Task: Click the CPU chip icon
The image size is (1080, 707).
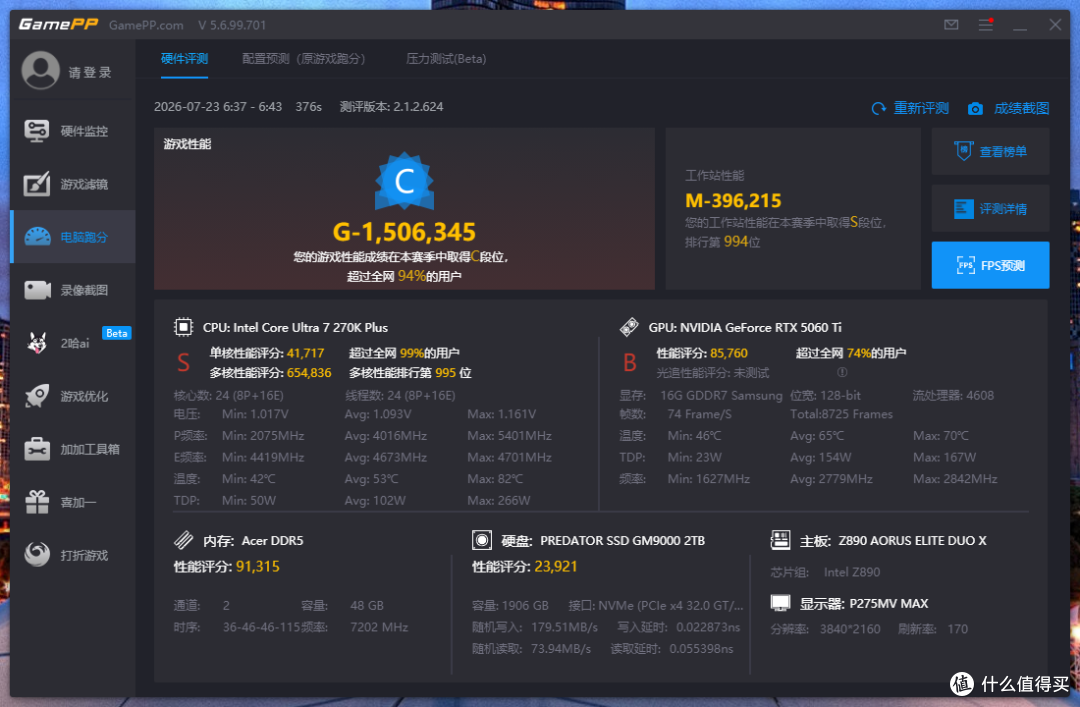Action: 183,327
